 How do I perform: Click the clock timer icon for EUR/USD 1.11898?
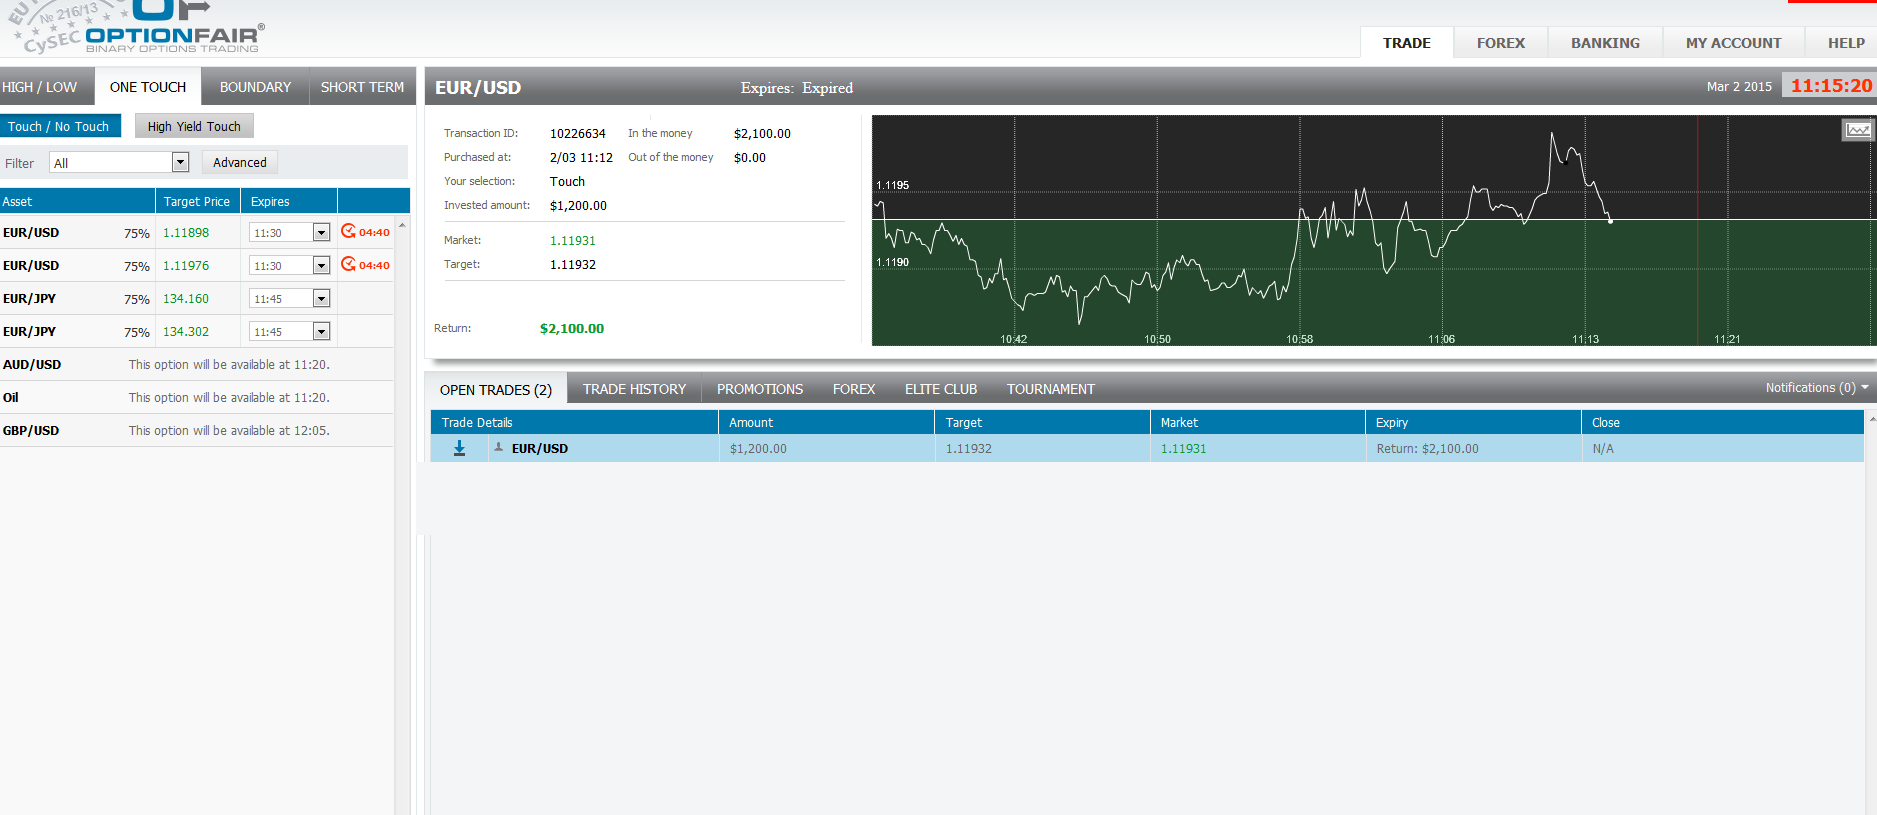tap(348, 231)
